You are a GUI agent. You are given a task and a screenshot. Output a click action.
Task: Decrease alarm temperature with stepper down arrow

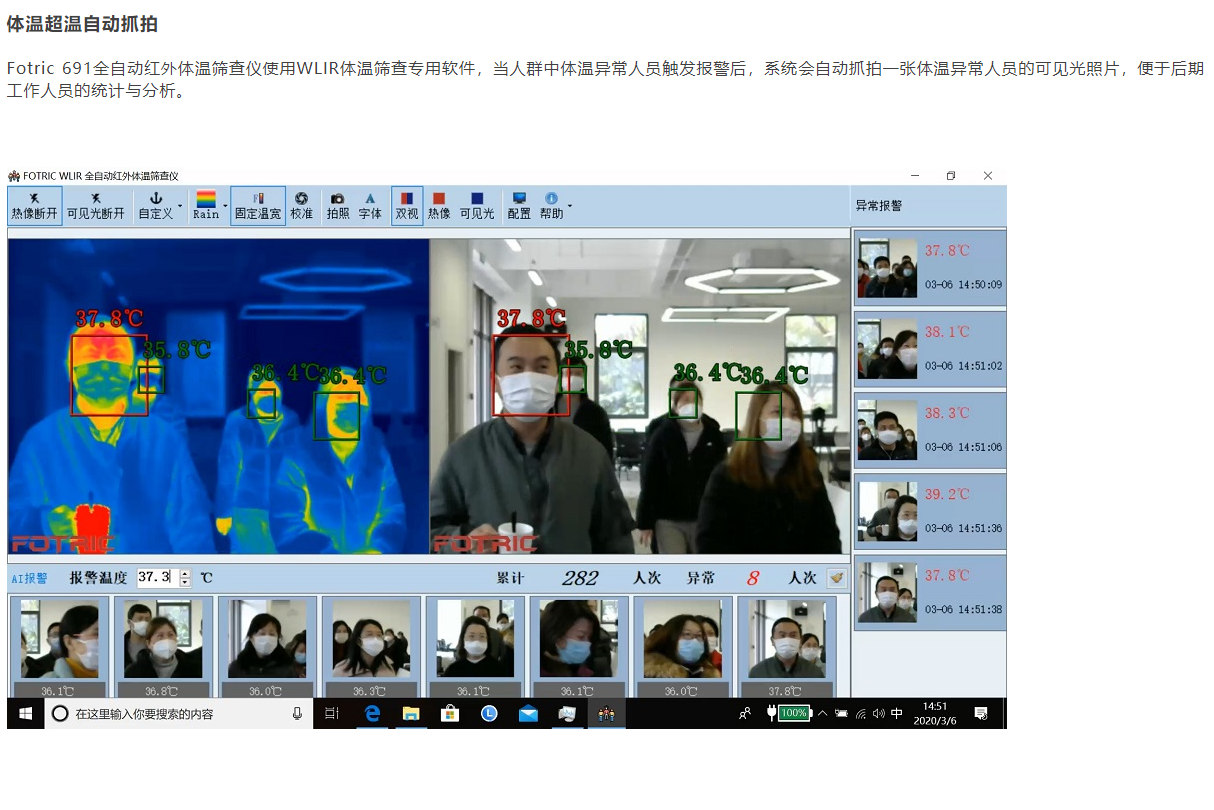185,582
